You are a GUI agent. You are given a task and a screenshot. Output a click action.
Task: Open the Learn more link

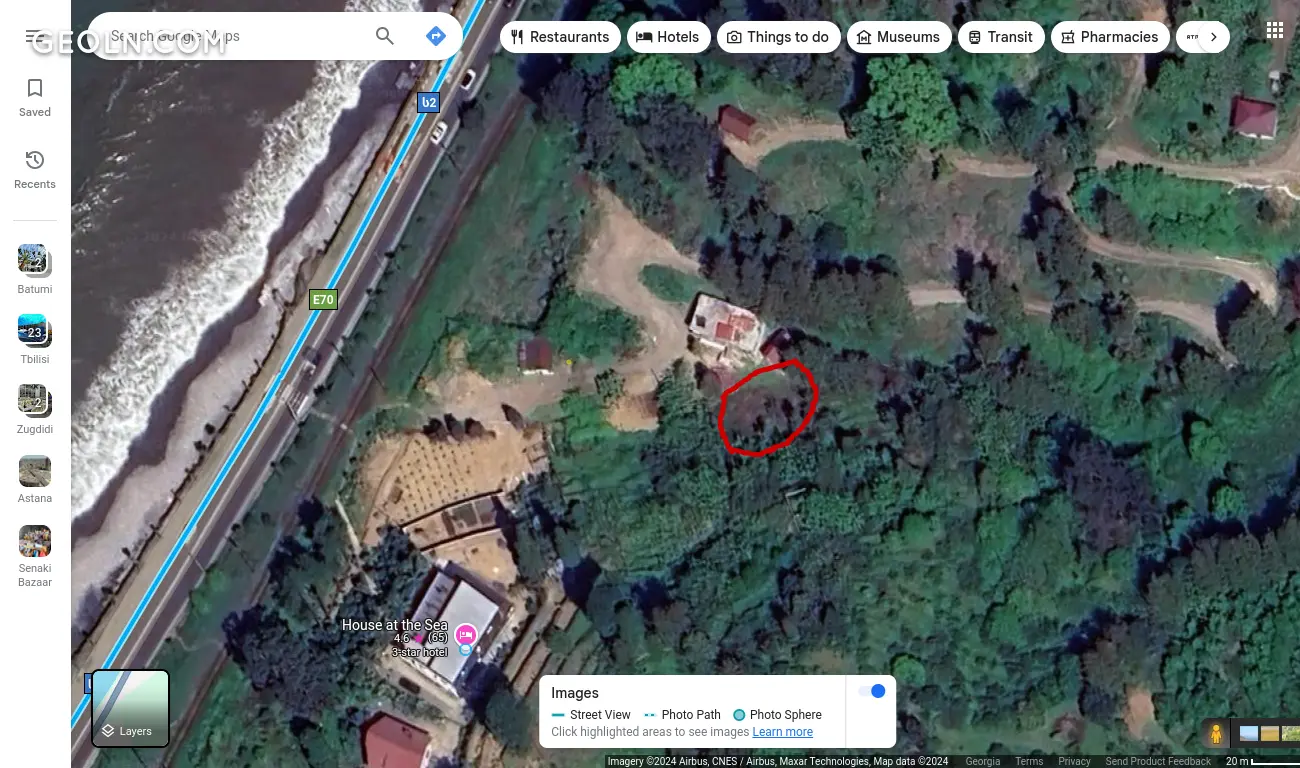(x=782, y=732)
